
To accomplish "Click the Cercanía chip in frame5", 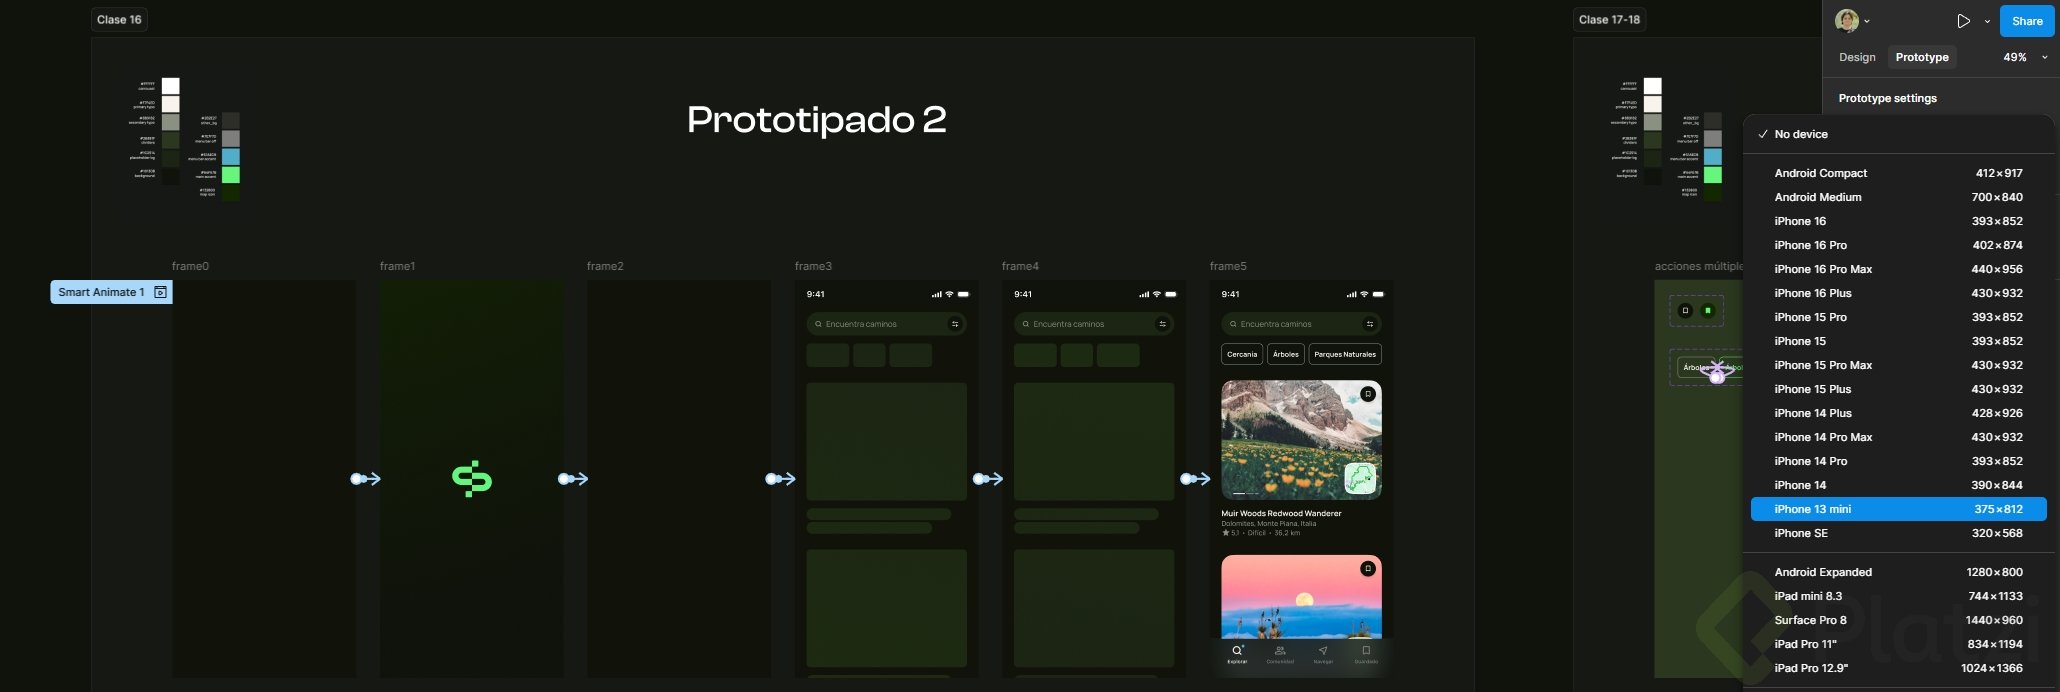I will coord(1242,354).
